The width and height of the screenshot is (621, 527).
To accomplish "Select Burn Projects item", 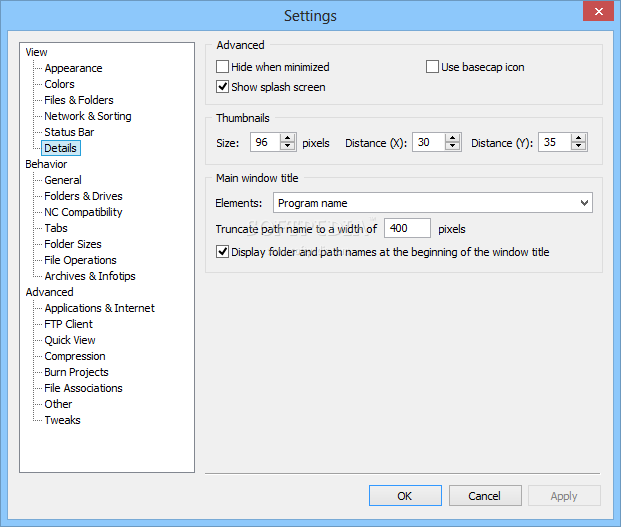I will pos(76,372).
